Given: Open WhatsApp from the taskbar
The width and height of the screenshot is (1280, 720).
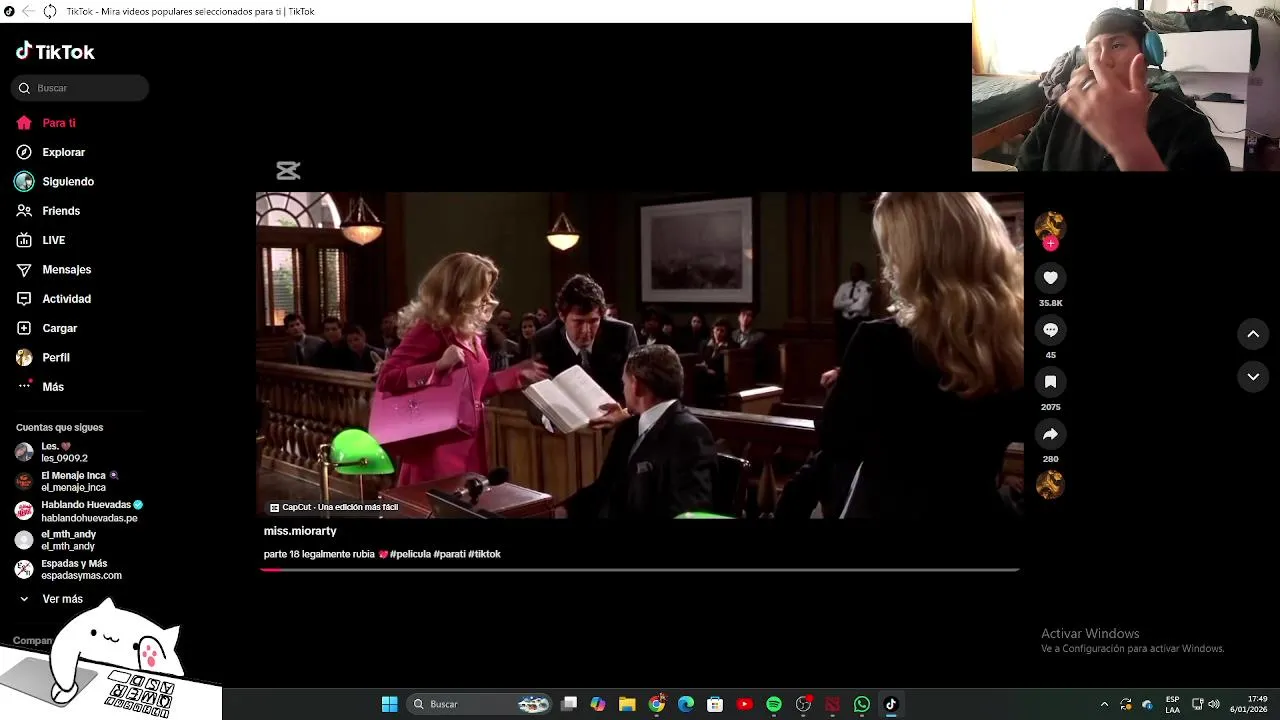Looking at the screenshot, I should coord(862,704).
